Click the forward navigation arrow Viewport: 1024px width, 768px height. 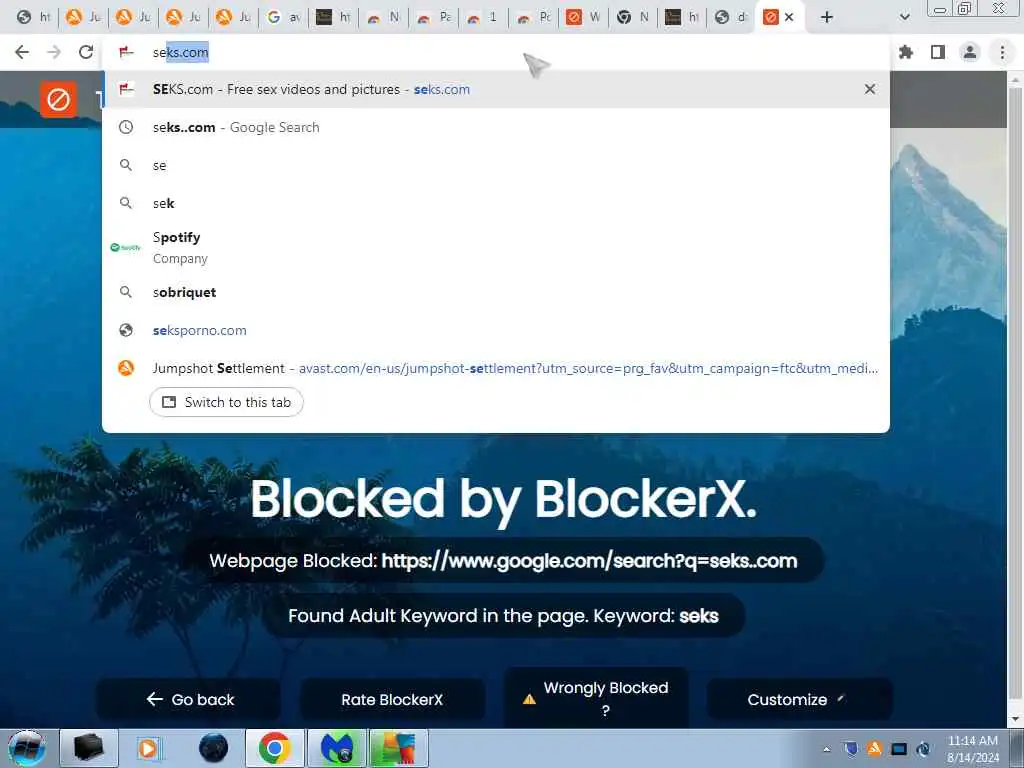[x=54, y=52]
